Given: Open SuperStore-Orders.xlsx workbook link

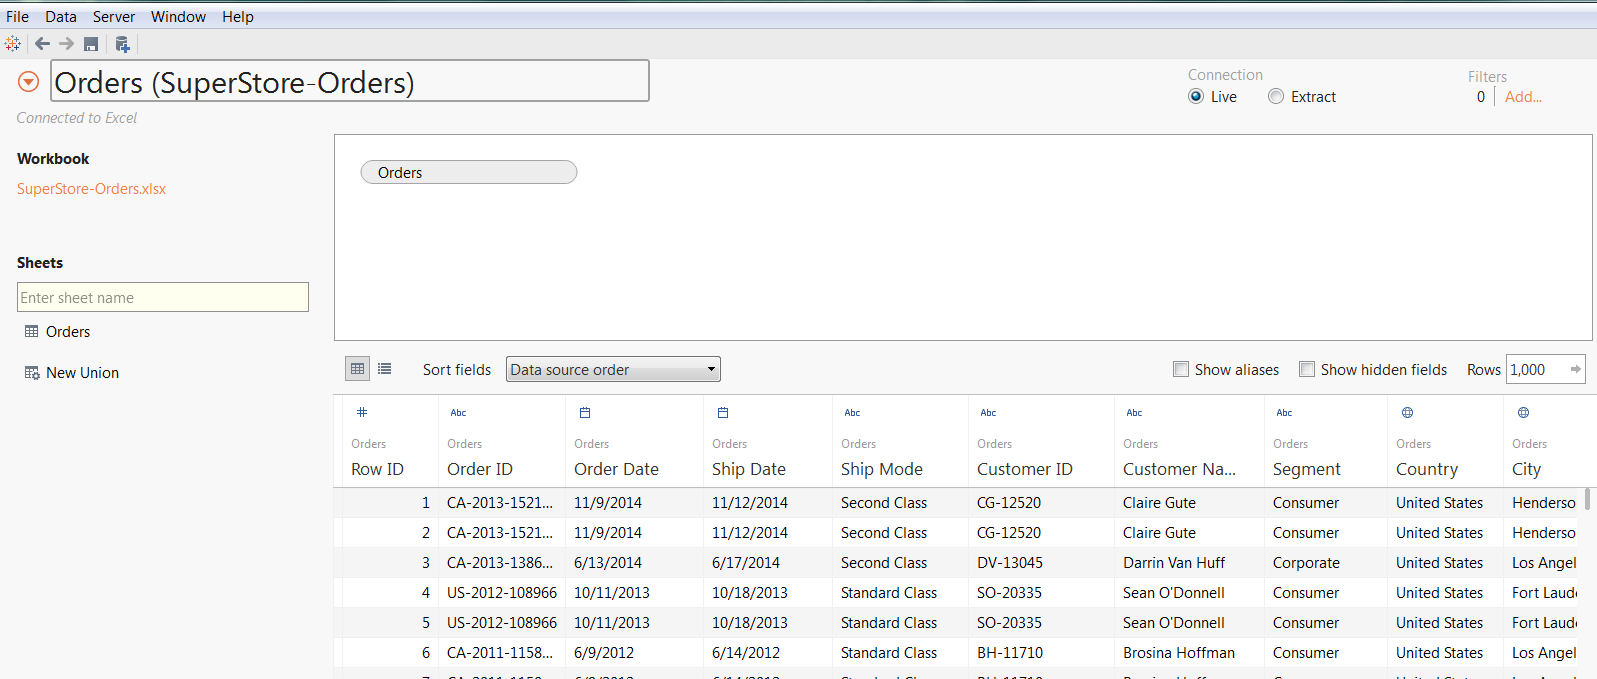Looking at the screenshot, I should click(x=92, y=189).
